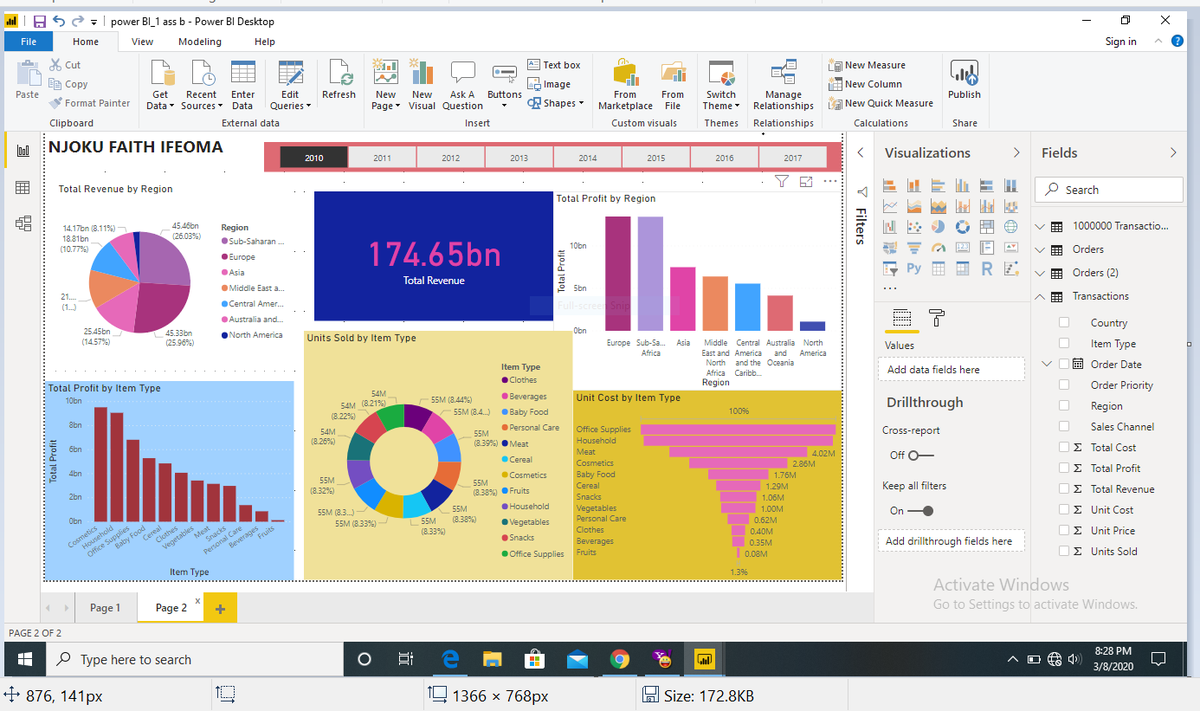Check the Total Profit field checkbox
This screenshot has height=711, width=1200.
click(1064, 468)
